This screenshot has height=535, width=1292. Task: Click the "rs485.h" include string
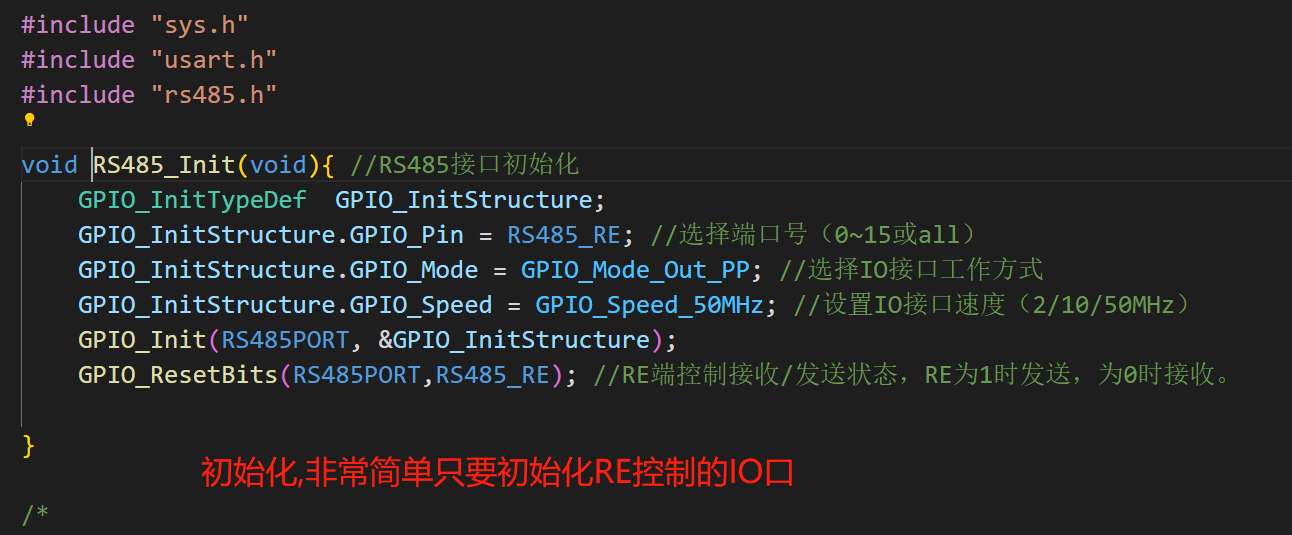[x=213, y=94]
